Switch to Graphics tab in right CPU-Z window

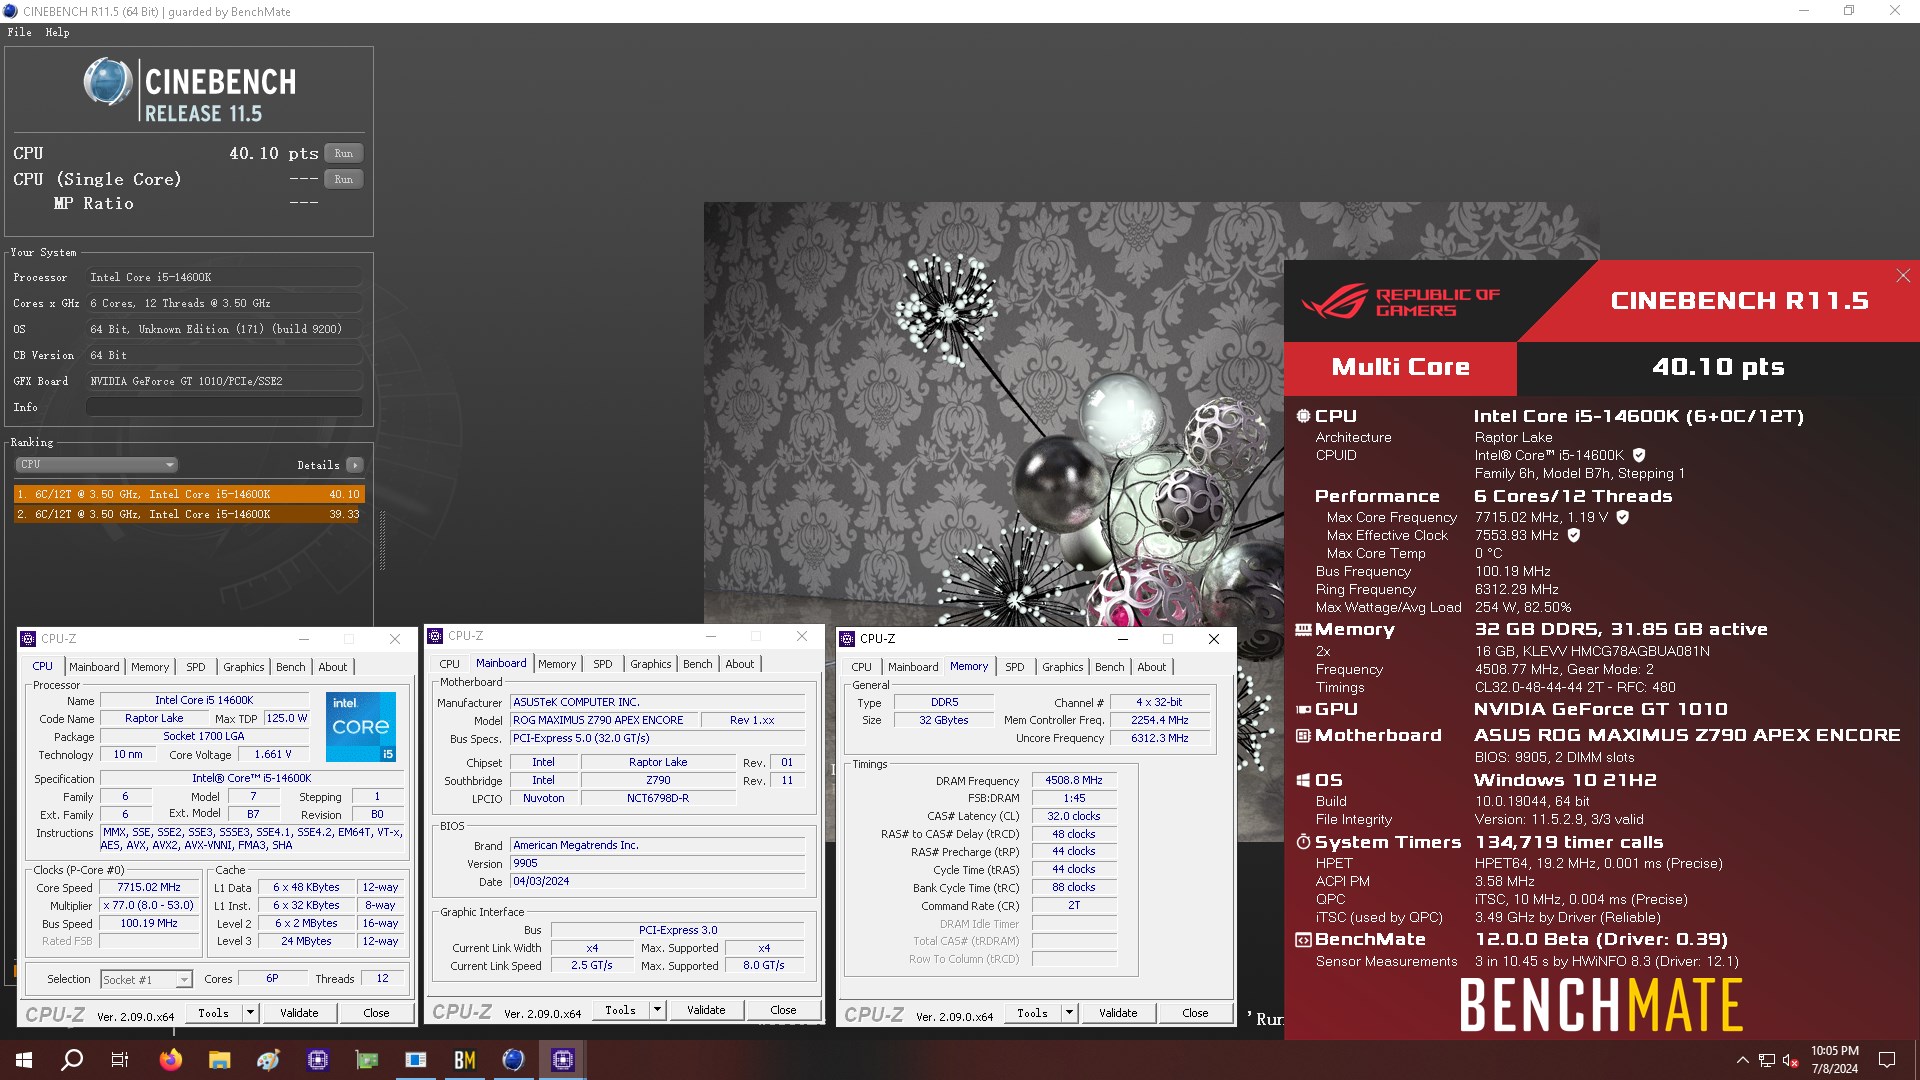coord(1062,667)
